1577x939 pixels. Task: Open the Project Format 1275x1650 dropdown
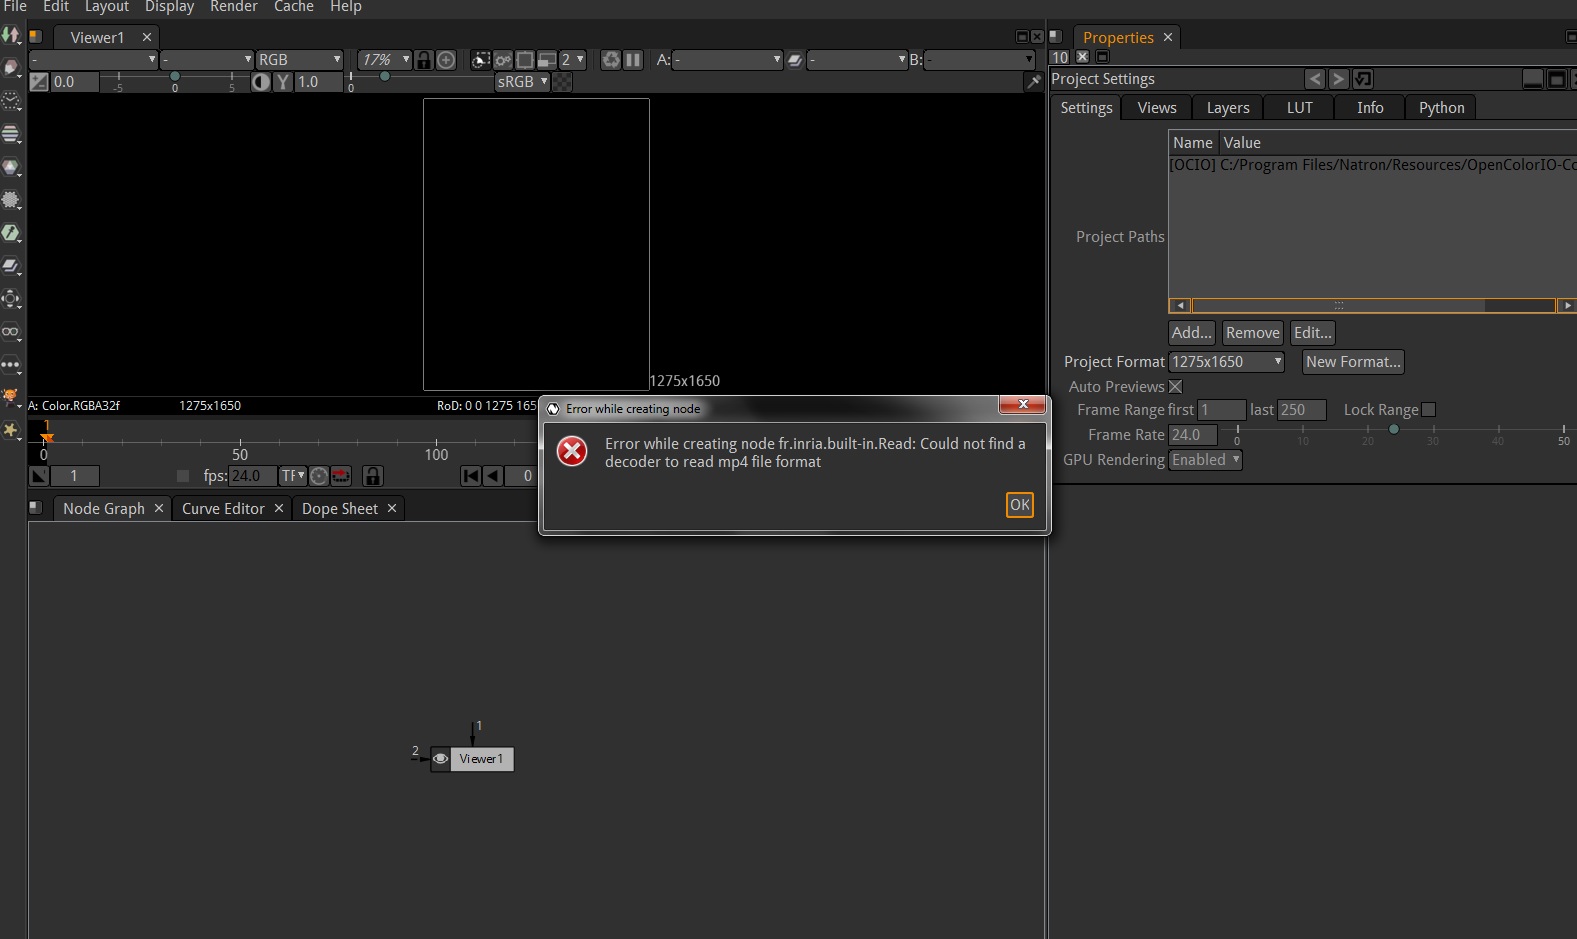coord(1226,362)
